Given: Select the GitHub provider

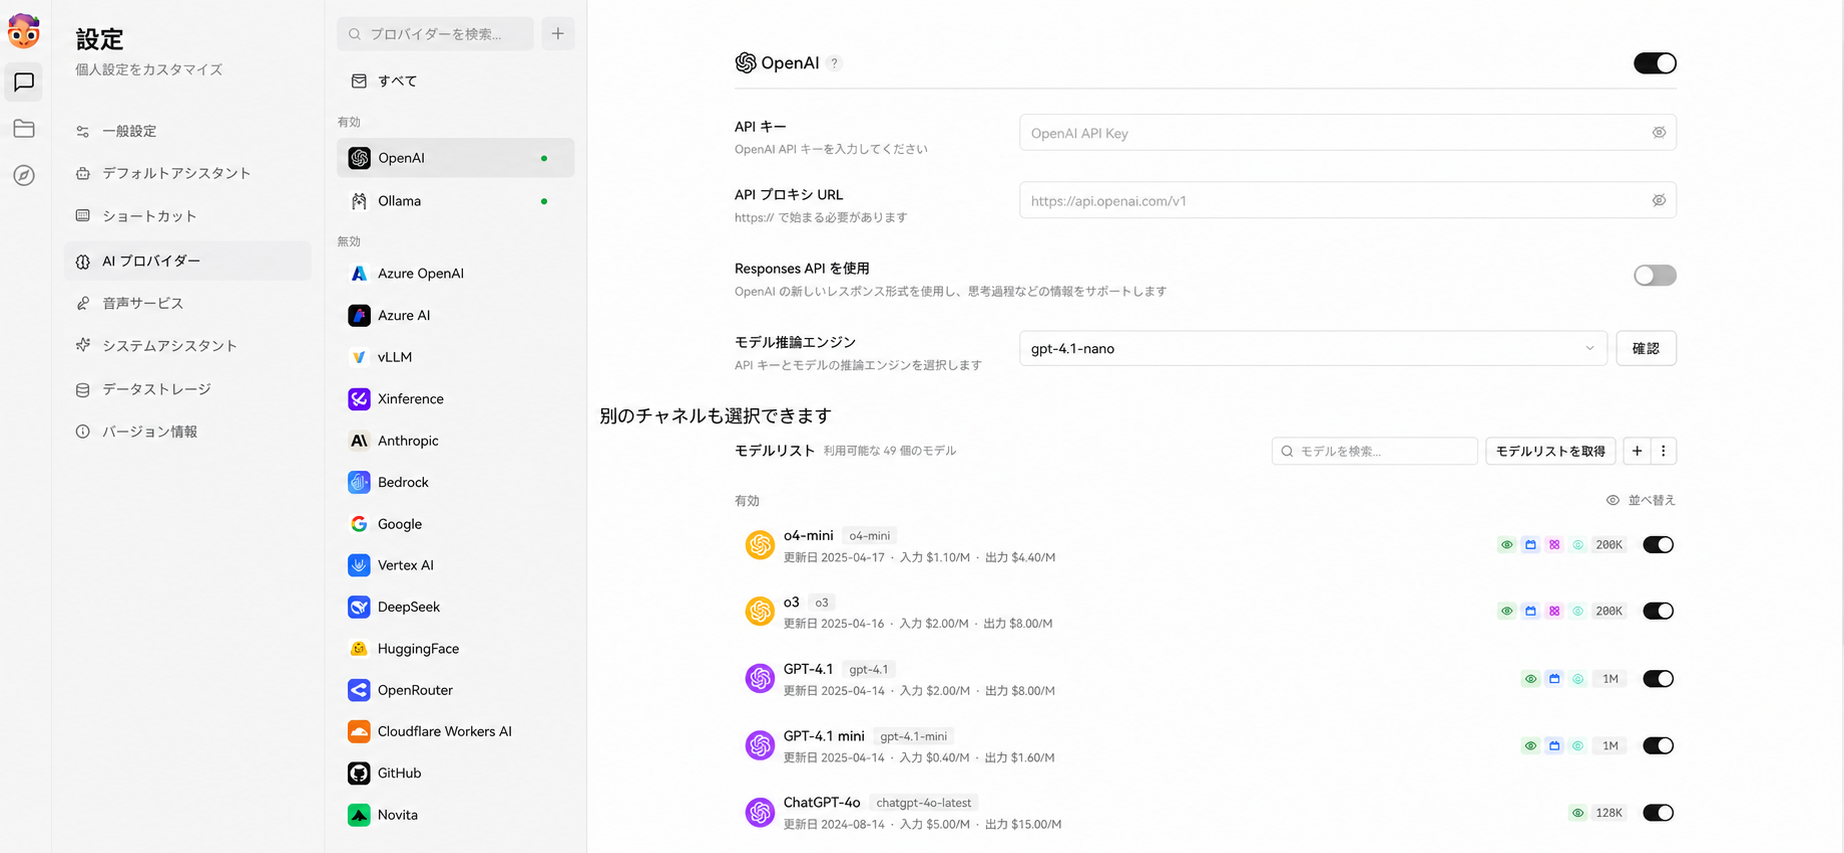Looking at the screenshot, I should click(x=456, y=773).
